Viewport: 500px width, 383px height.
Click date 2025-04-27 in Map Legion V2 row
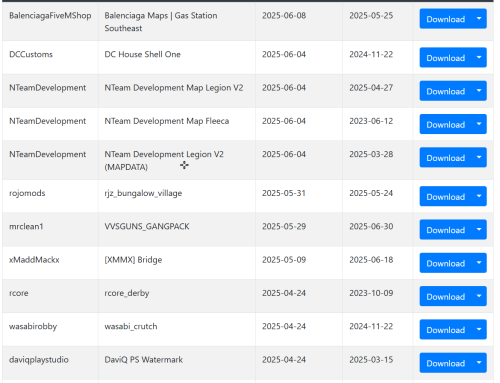point(371,88)
